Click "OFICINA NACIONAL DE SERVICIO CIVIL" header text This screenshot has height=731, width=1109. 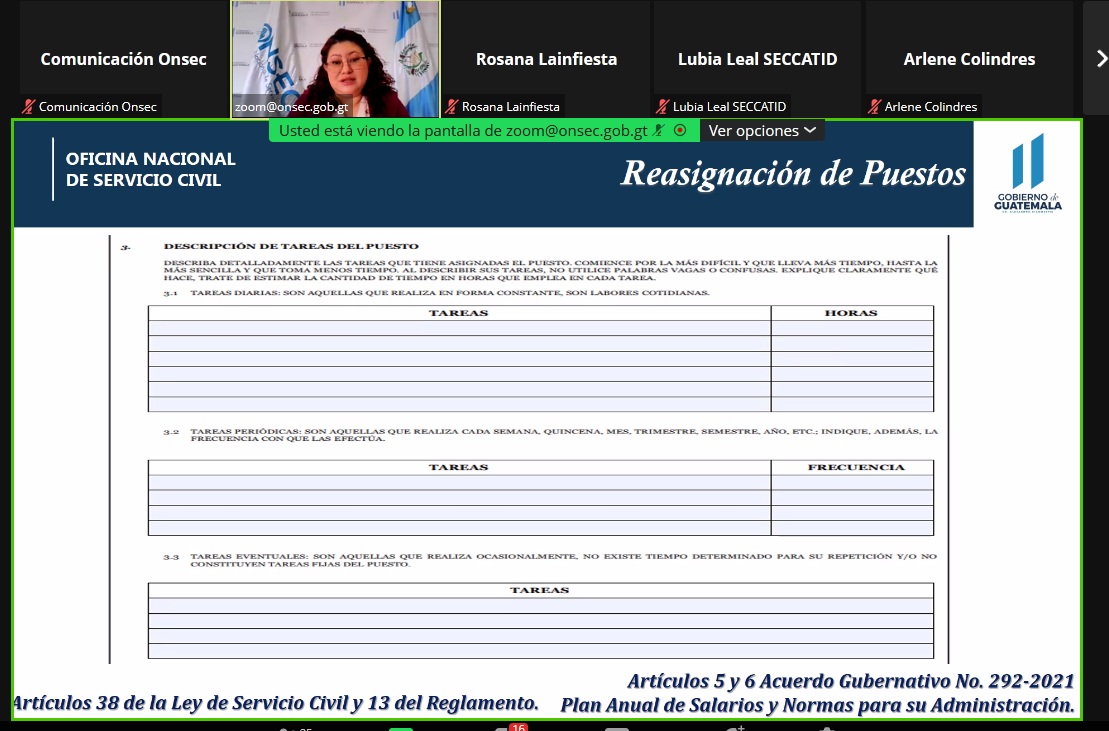click(x=151, y=170)
